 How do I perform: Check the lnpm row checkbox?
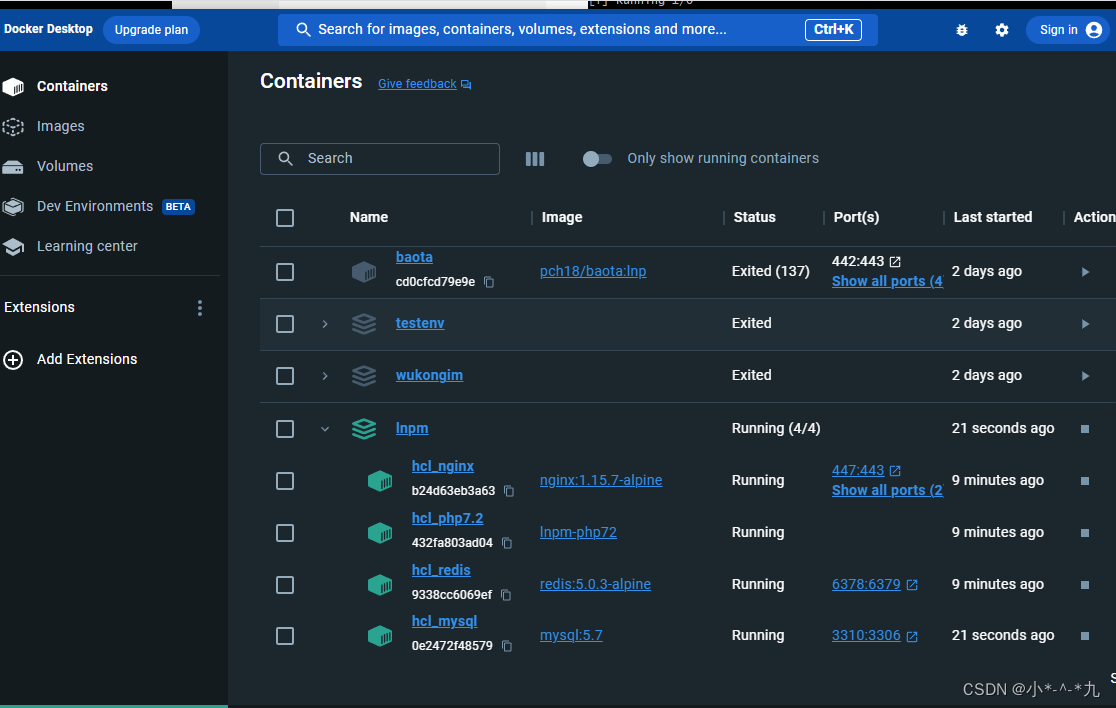[285, 429]
